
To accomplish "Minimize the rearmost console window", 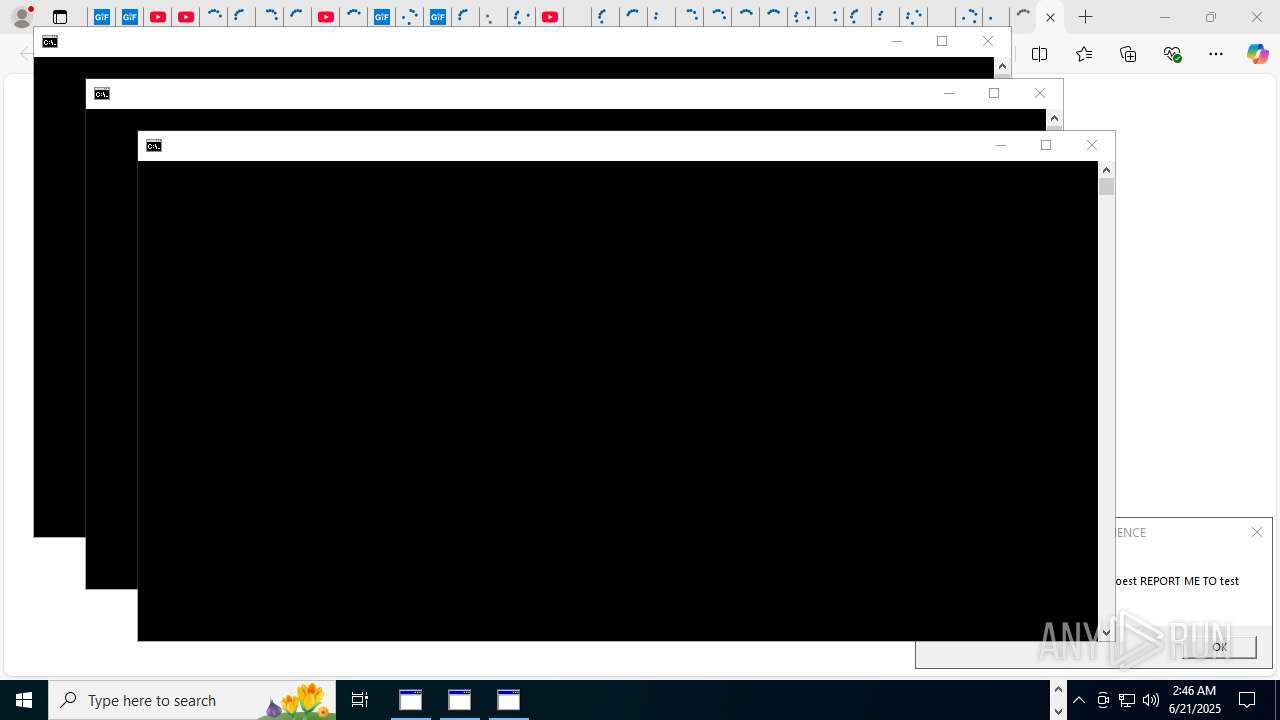I will coord(897,42).
